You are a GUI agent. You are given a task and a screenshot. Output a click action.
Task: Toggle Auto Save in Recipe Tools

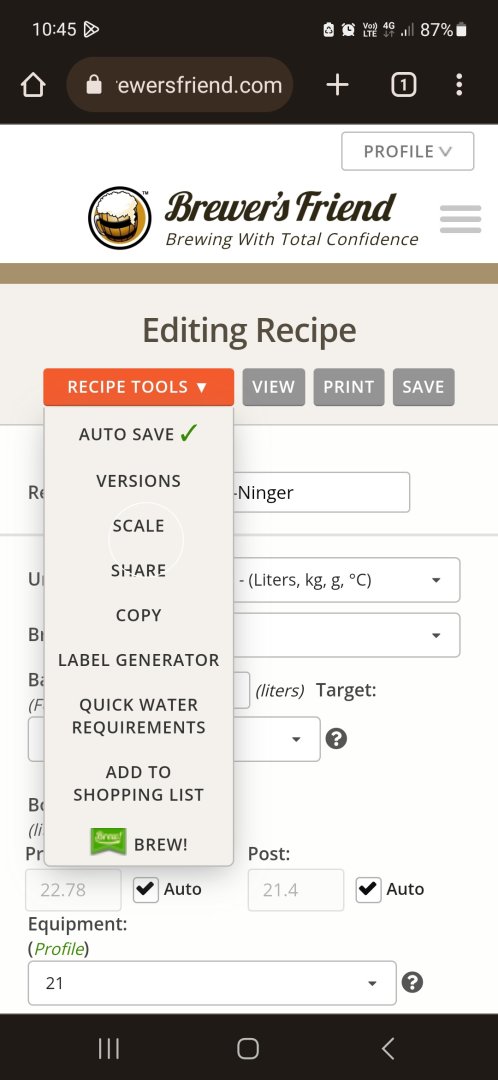pos(138,433)
